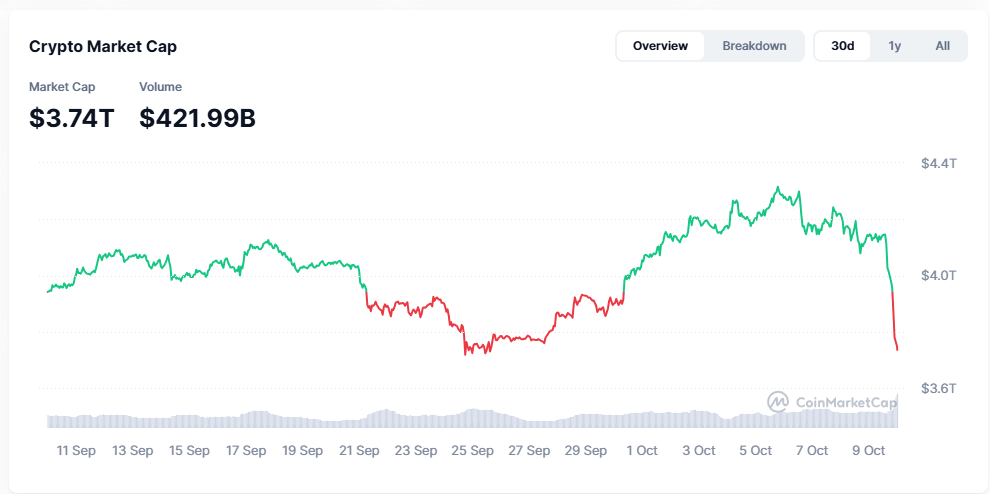Select the $3.74T market cap value
Viewport: 990px width, 494px height.
pyautogui.click(x=71, y=118)
